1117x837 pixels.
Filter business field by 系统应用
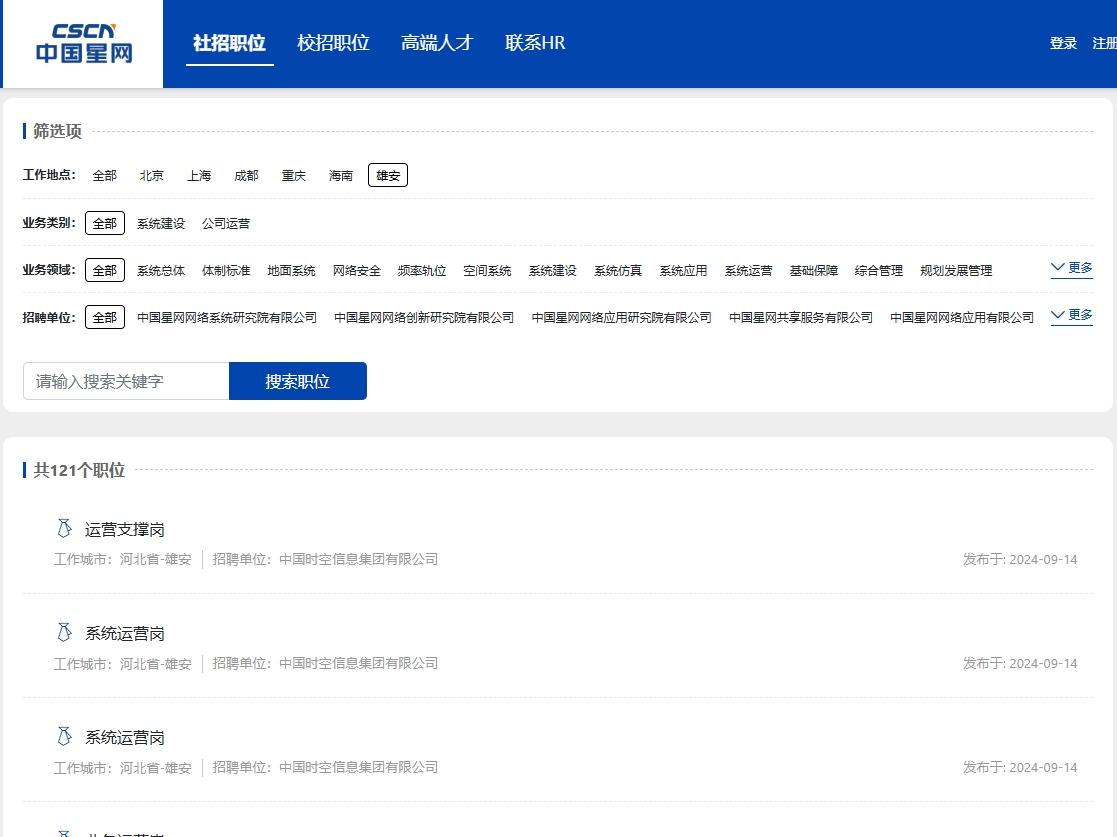point(683,270)
